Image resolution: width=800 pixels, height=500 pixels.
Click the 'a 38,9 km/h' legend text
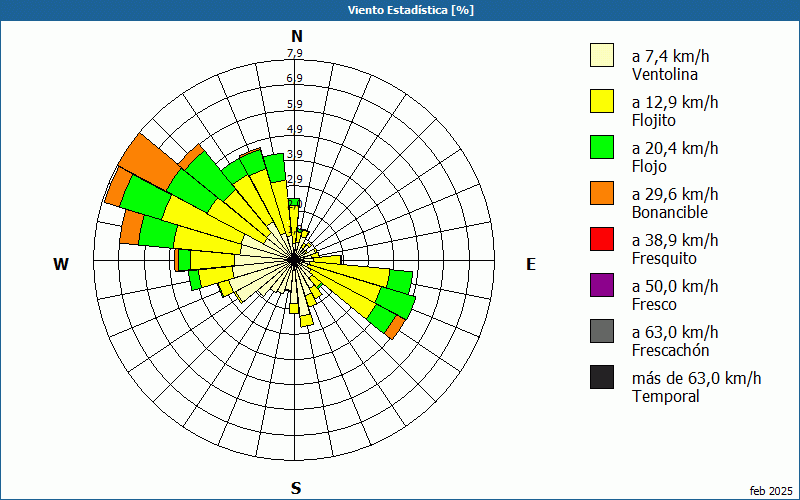click(675, 240)
